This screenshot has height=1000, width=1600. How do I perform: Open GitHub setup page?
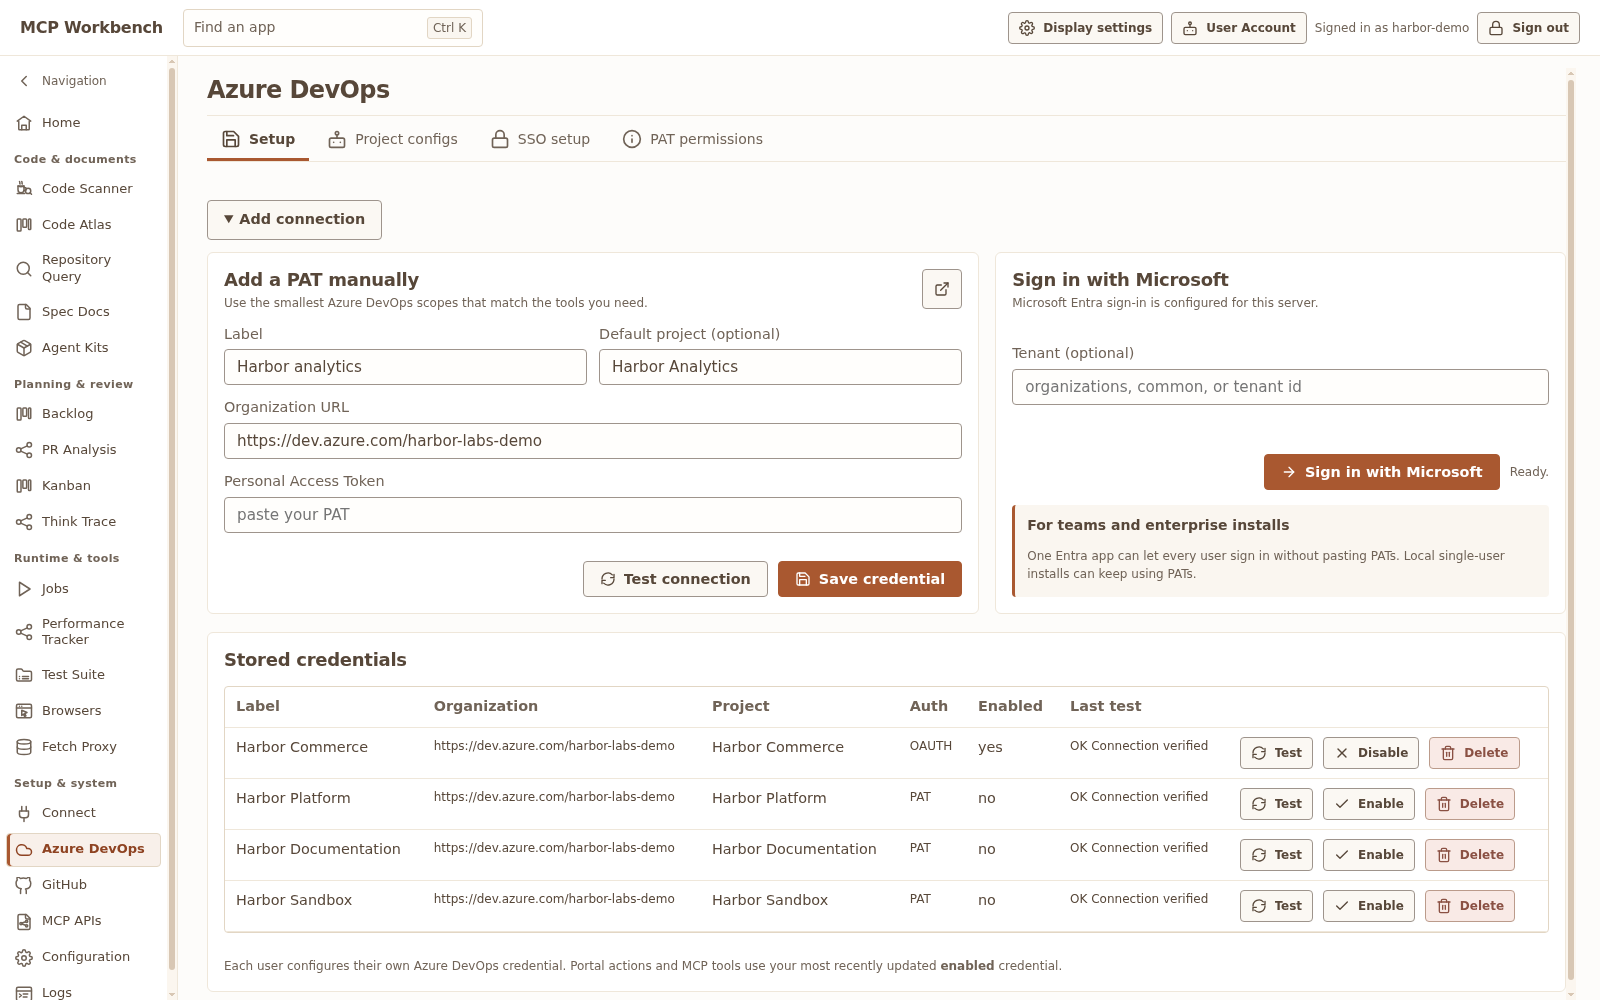[84, 885]
